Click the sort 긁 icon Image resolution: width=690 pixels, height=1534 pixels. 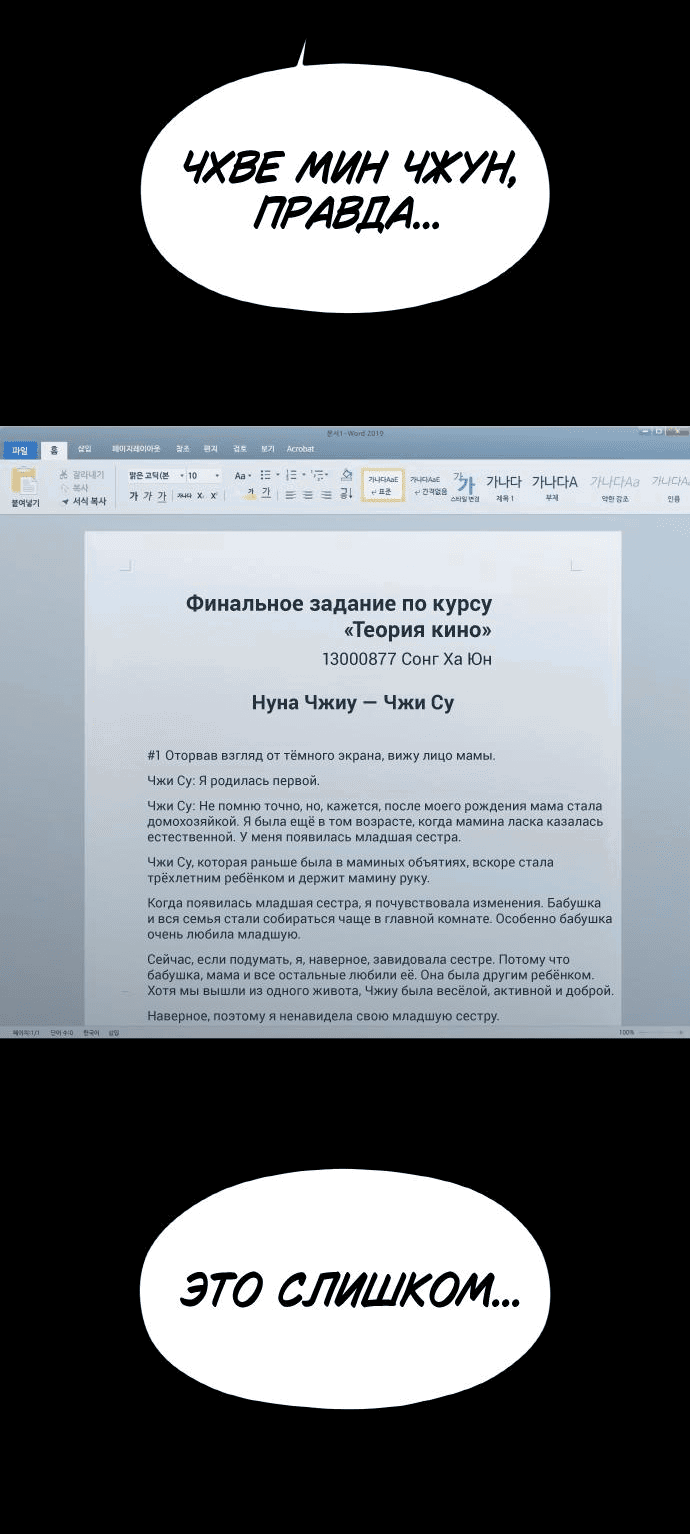[346, 494]
